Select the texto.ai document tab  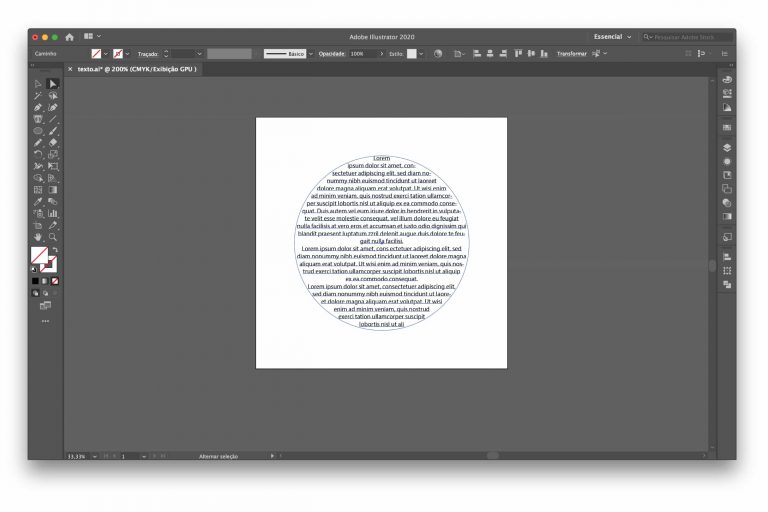[137, 69]
